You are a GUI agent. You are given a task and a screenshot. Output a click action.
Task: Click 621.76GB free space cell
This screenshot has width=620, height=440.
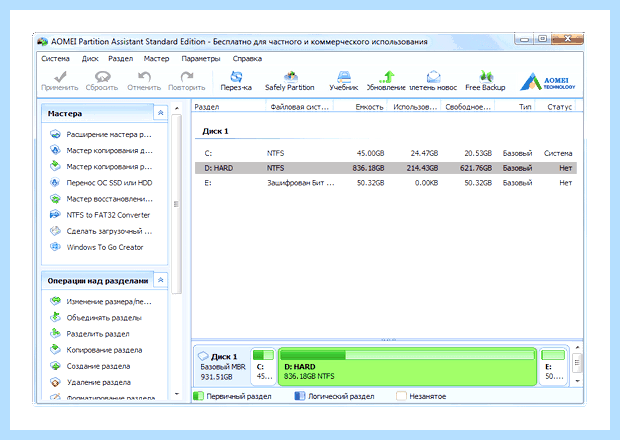[476, 168]
